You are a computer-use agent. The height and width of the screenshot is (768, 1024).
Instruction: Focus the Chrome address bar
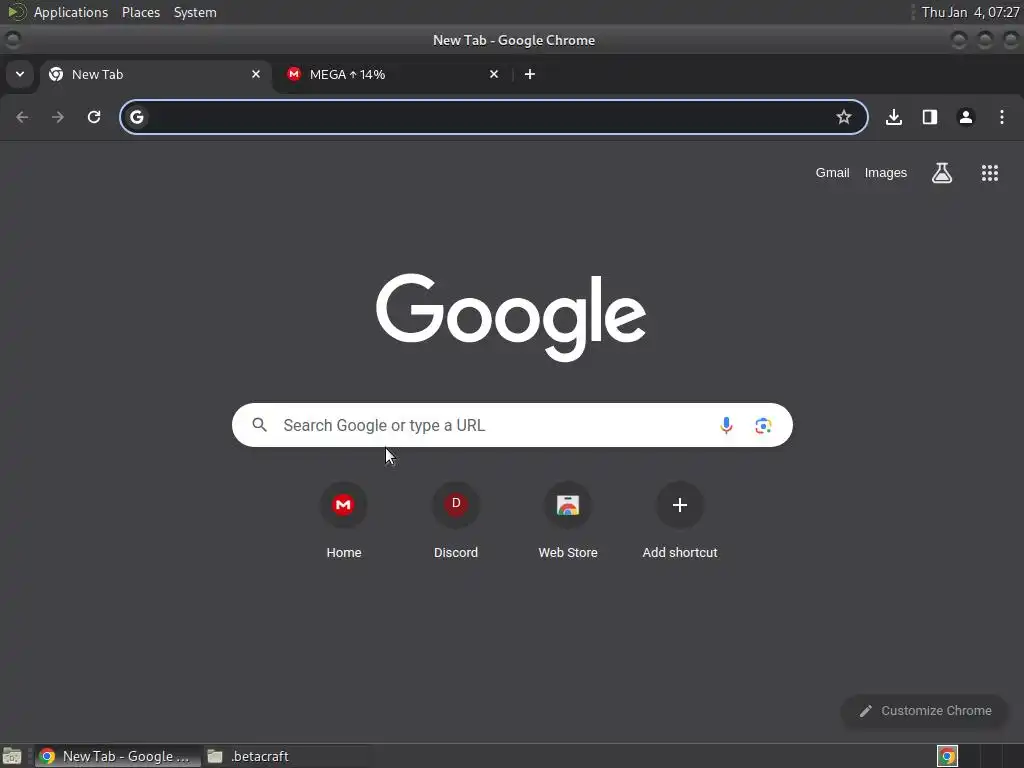(x=494, y=117)
